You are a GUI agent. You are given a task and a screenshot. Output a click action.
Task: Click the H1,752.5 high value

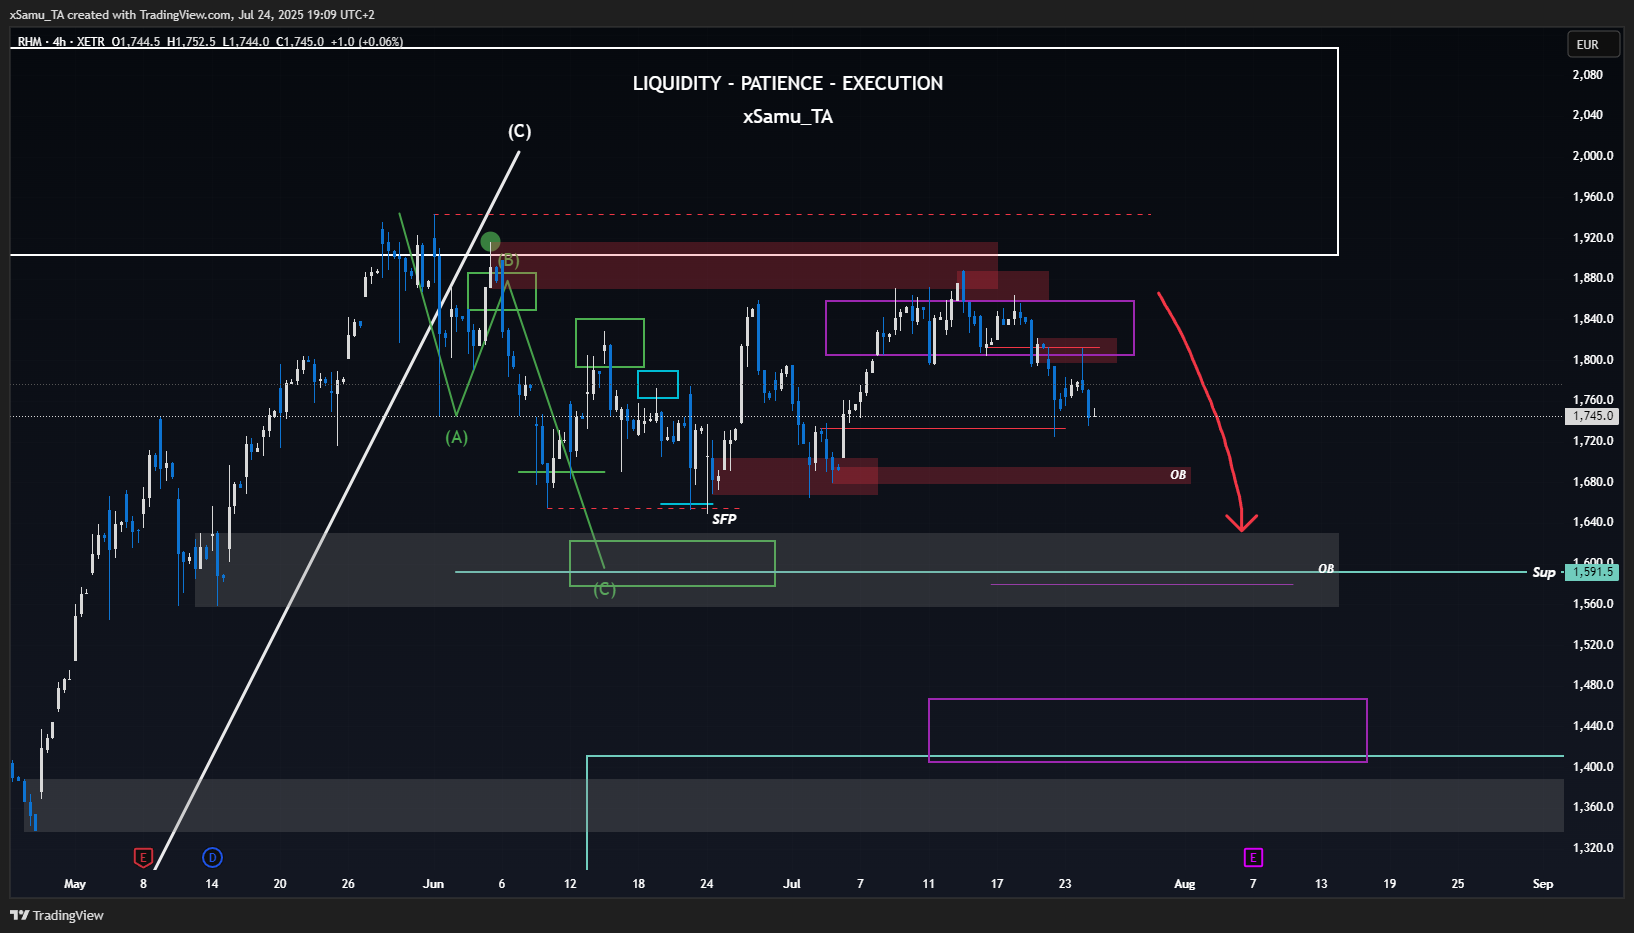click(191, 42)
